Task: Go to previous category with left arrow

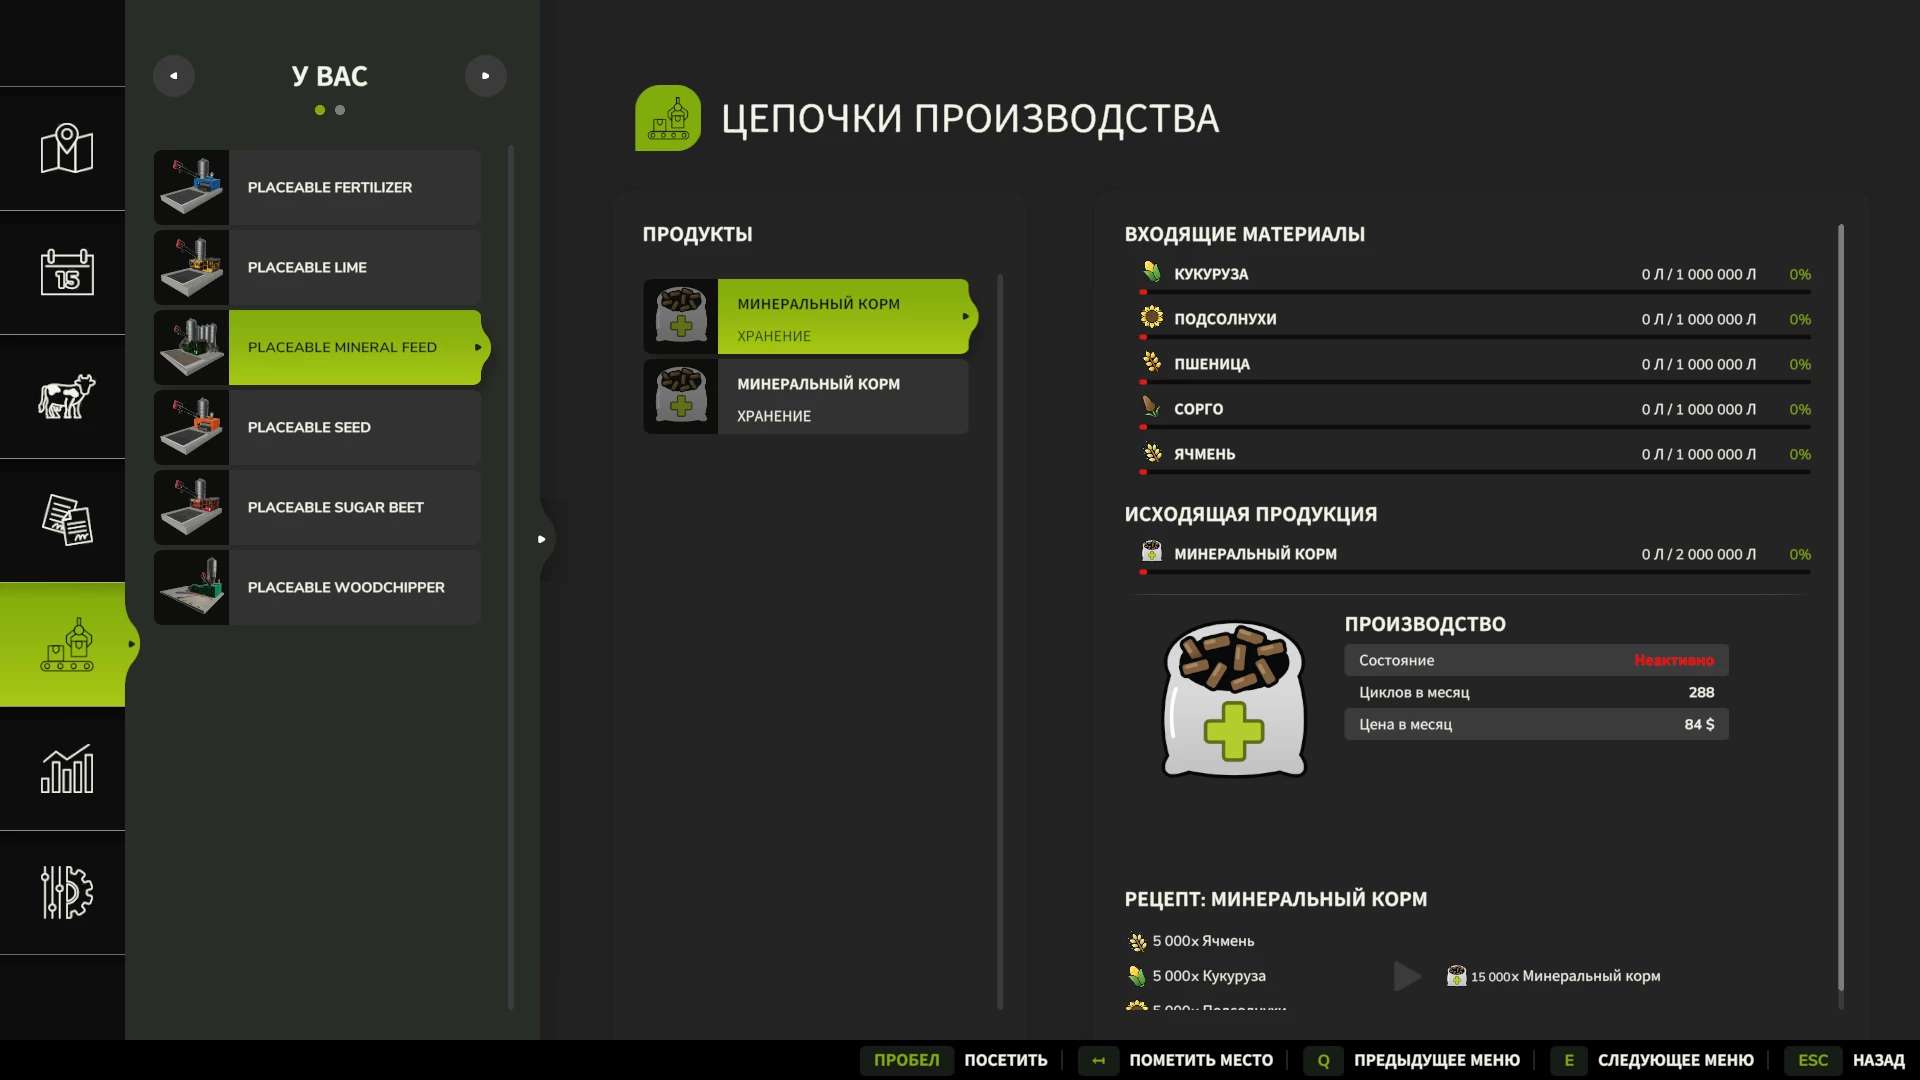Action: point(174,76)
